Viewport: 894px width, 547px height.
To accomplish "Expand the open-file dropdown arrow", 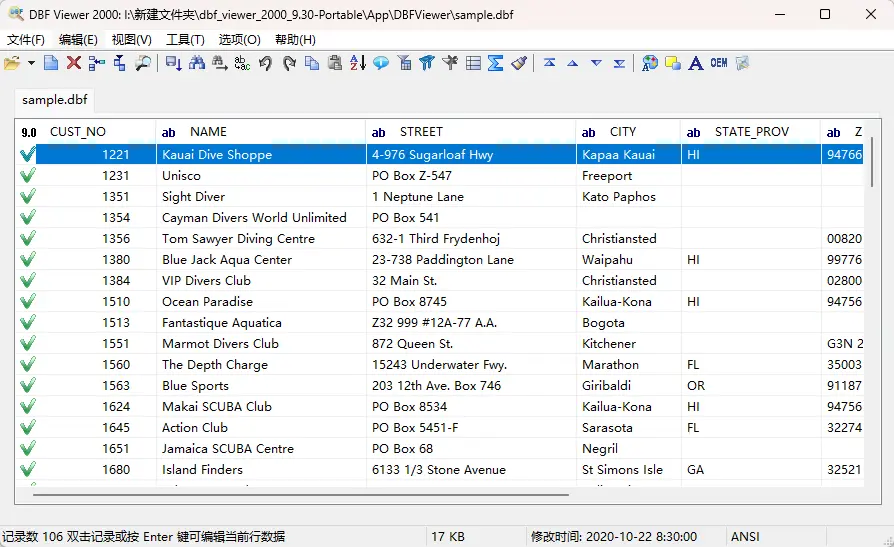I will click(31, 63).
